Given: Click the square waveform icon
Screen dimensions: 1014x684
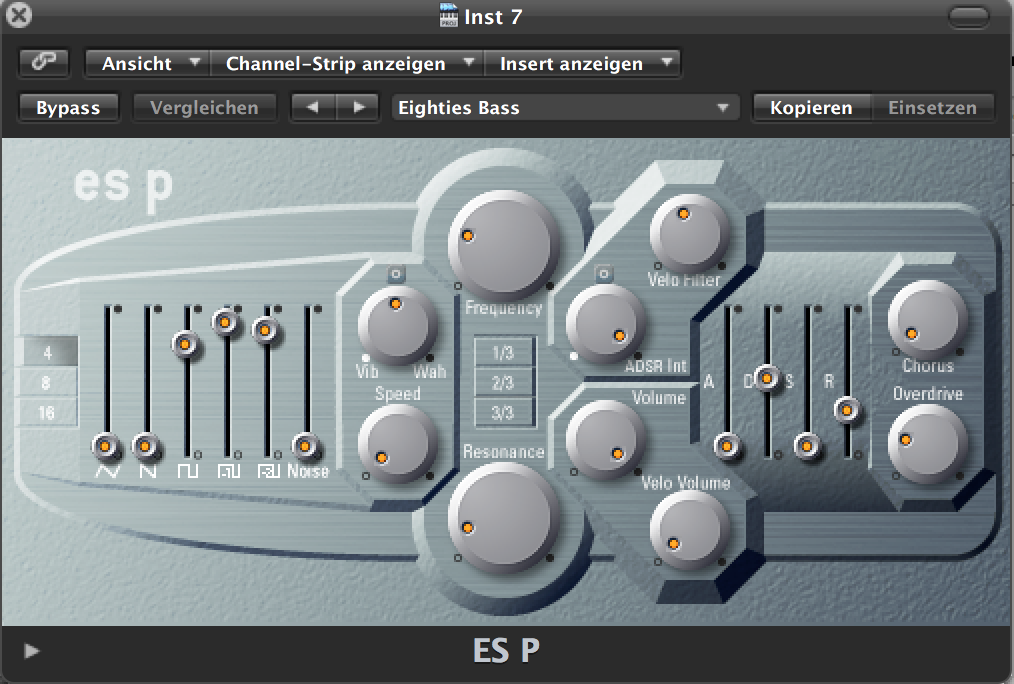Looking at the screenshot, I should click(188, 471).
